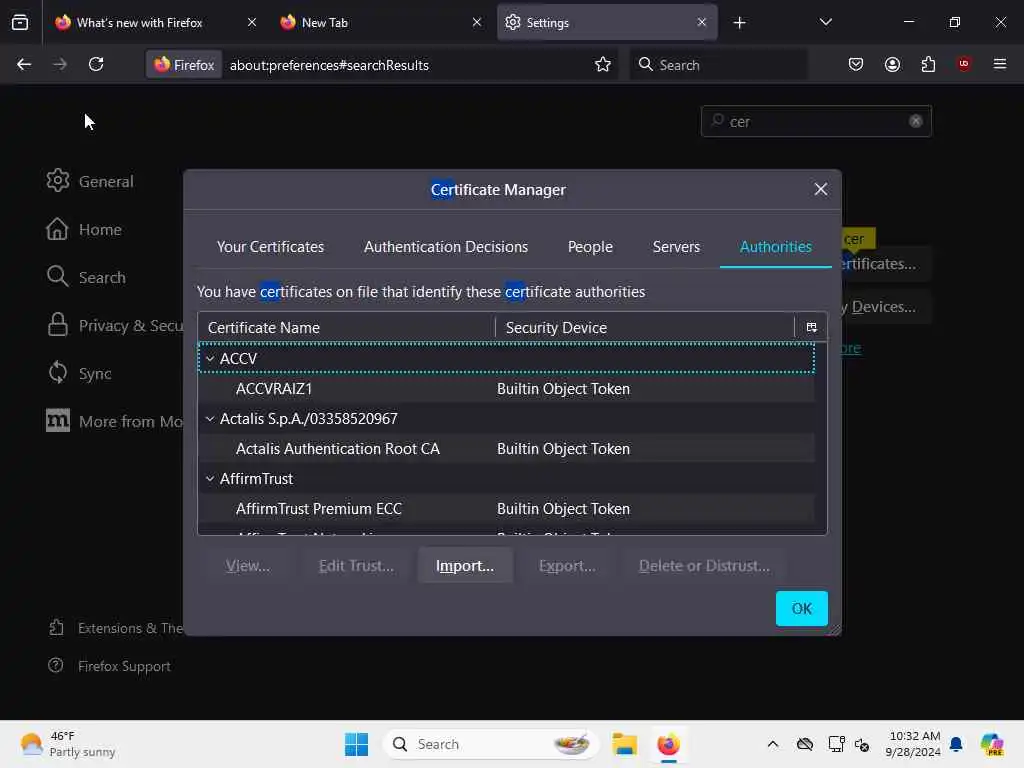Image resolution: width=1024 pixels, height=768 pixels.
Task: Collapse the AffirmTrust group
Action: [210, 479]
